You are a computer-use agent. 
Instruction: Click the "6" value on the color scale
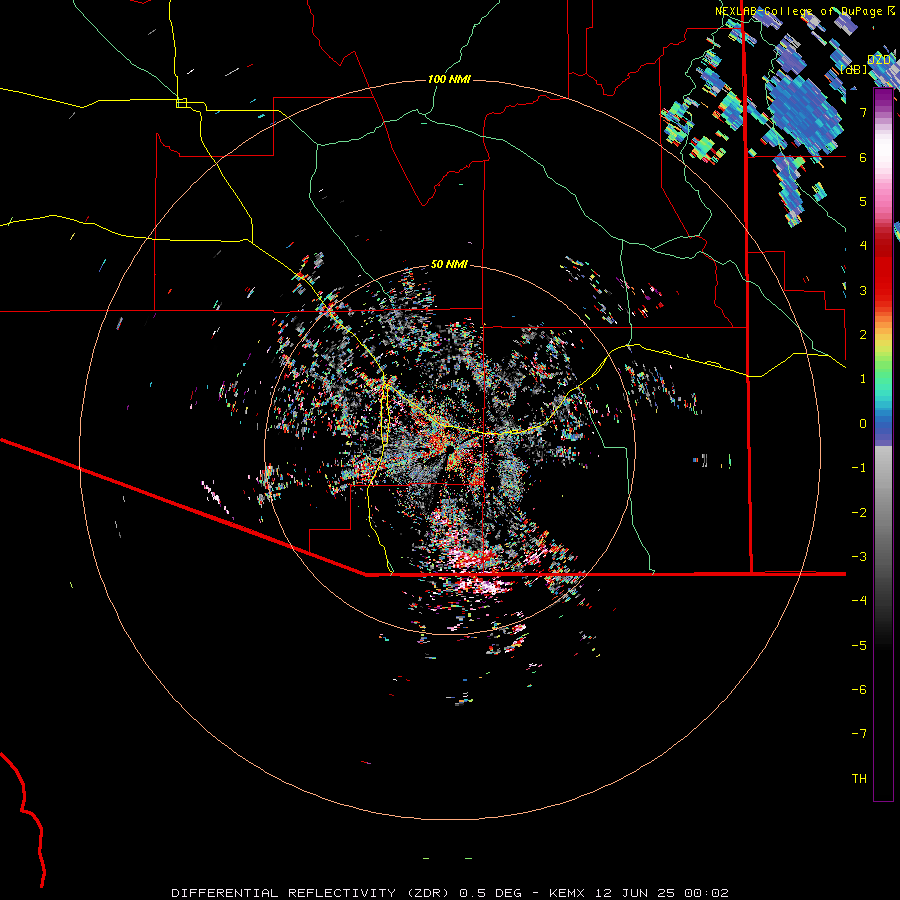point(863,157)
